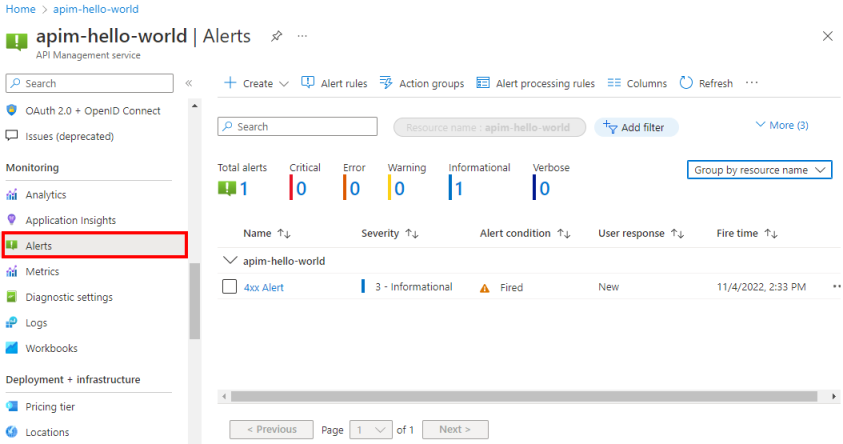
Task: Open the Columns chooser
Action: pos(637,83)
